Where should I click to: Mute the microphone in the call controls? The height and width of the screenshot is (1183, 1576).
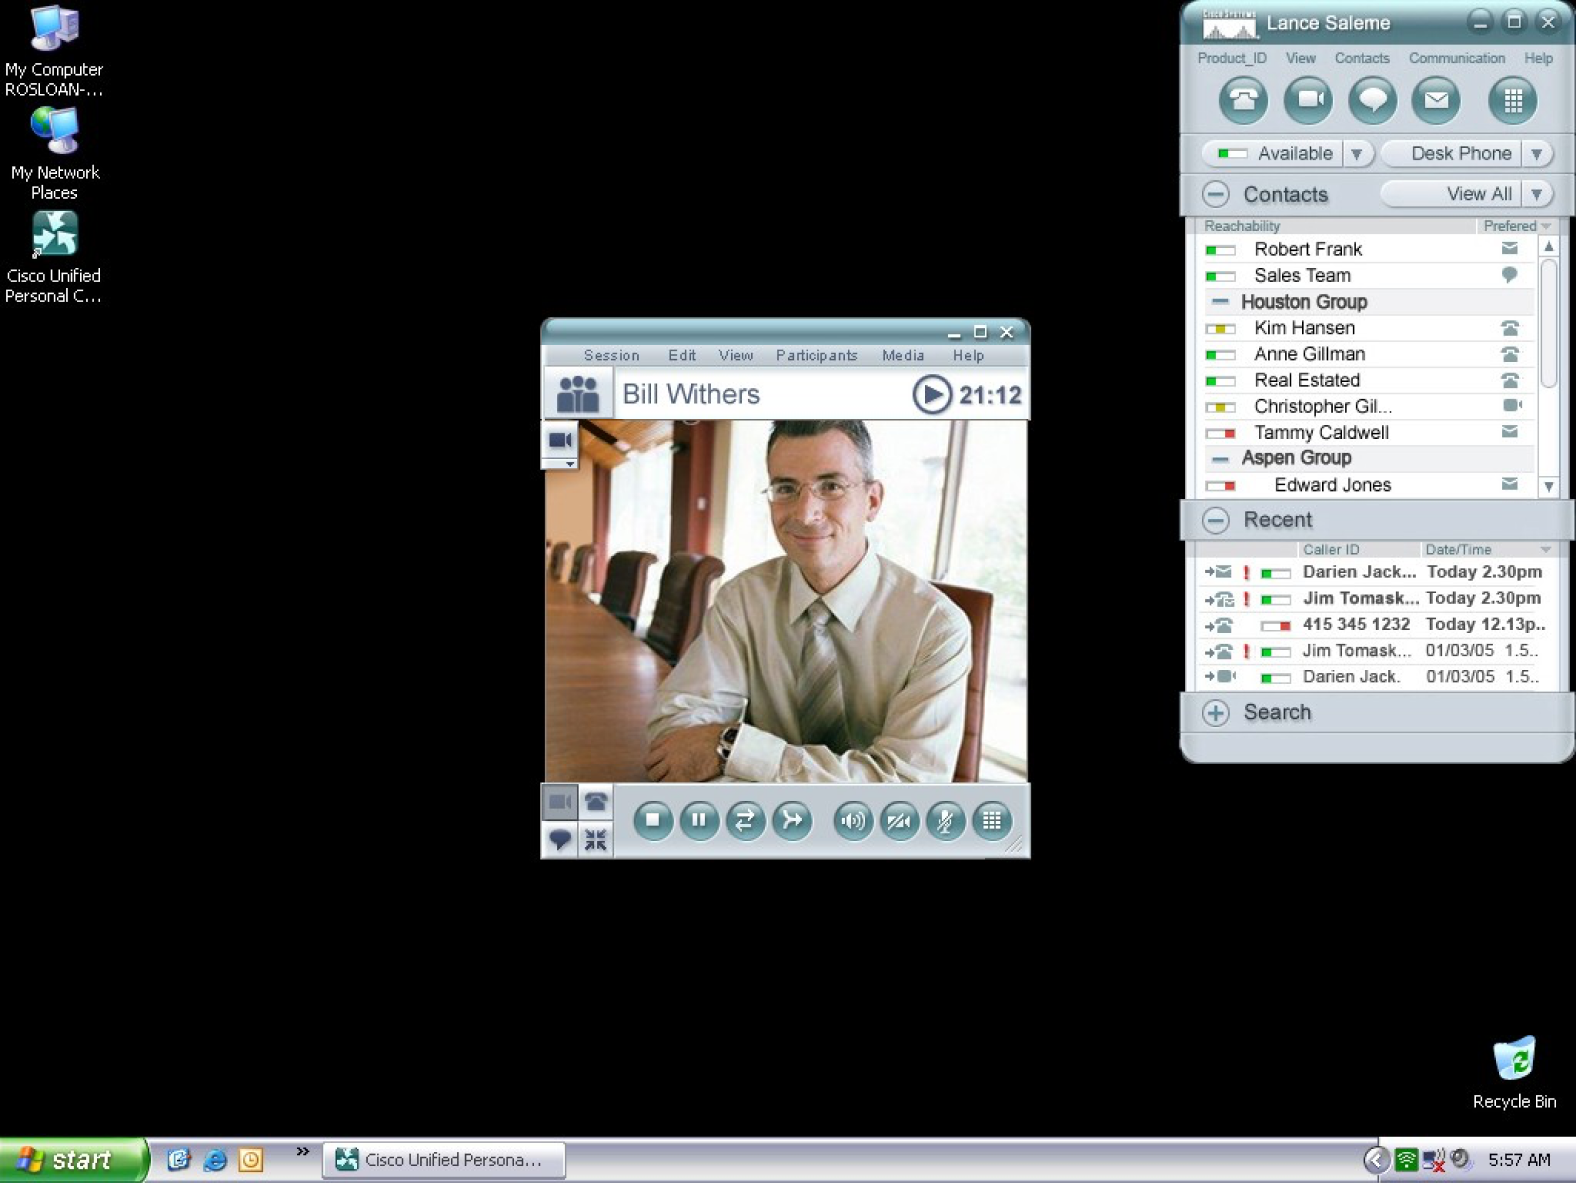pos(945,821)
